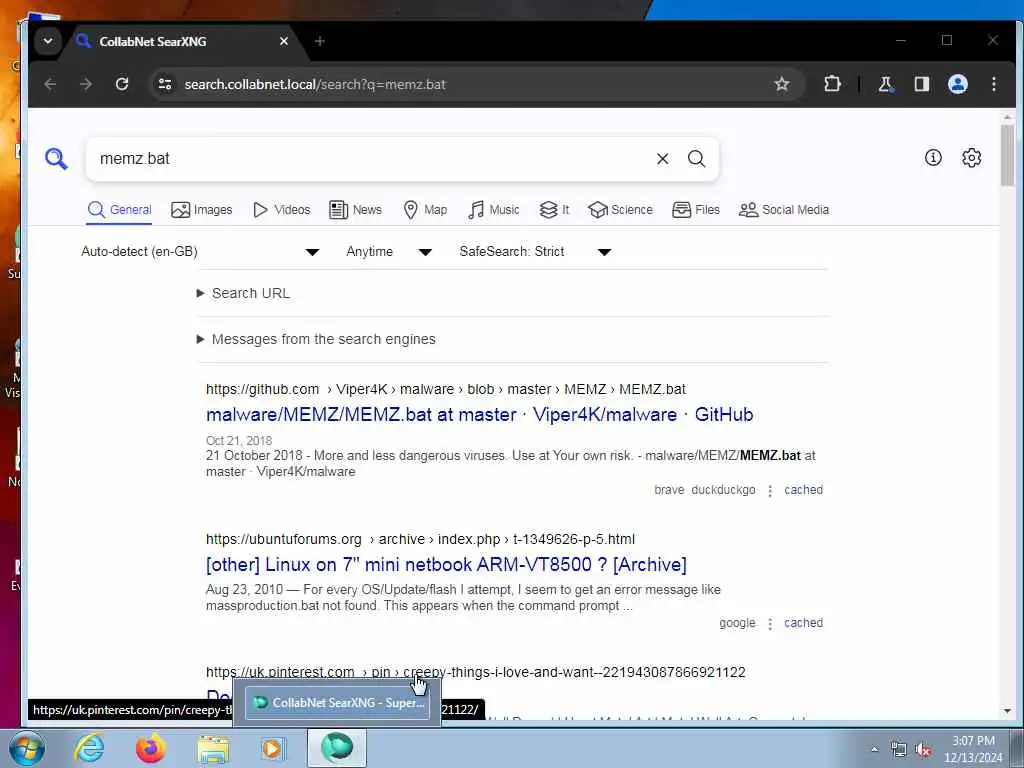Submit search with magnifier button
Screen dimensions: 1024x768
(696, 159)
